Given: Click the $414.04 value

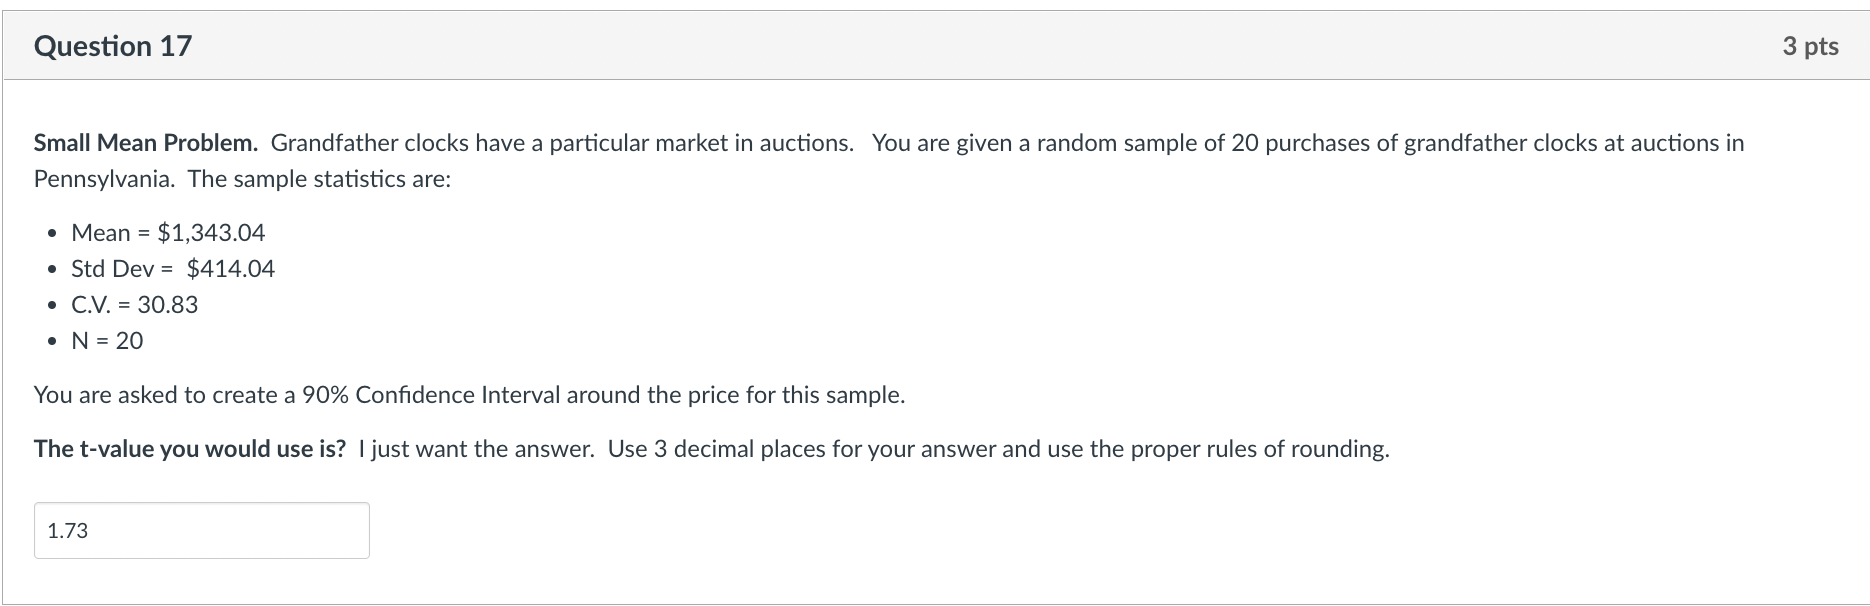Looking at the screenshot, I should [231, 269].
